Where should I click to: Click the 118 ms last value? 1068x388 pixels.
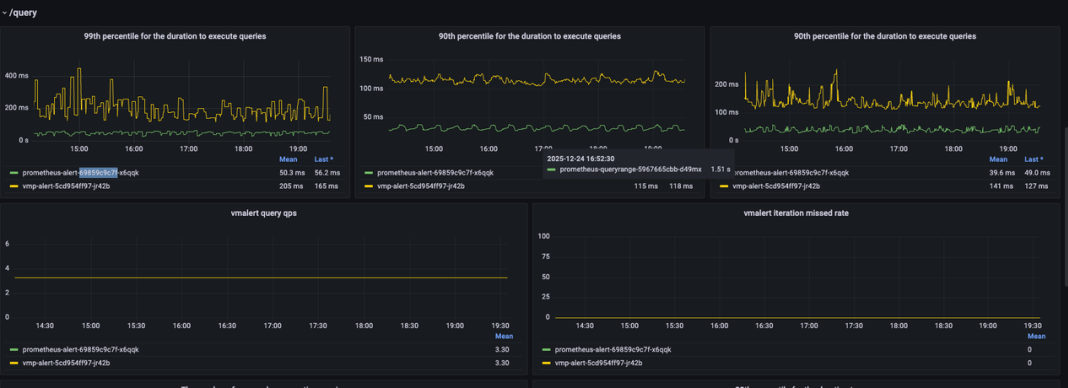click(x=680, y=186)
